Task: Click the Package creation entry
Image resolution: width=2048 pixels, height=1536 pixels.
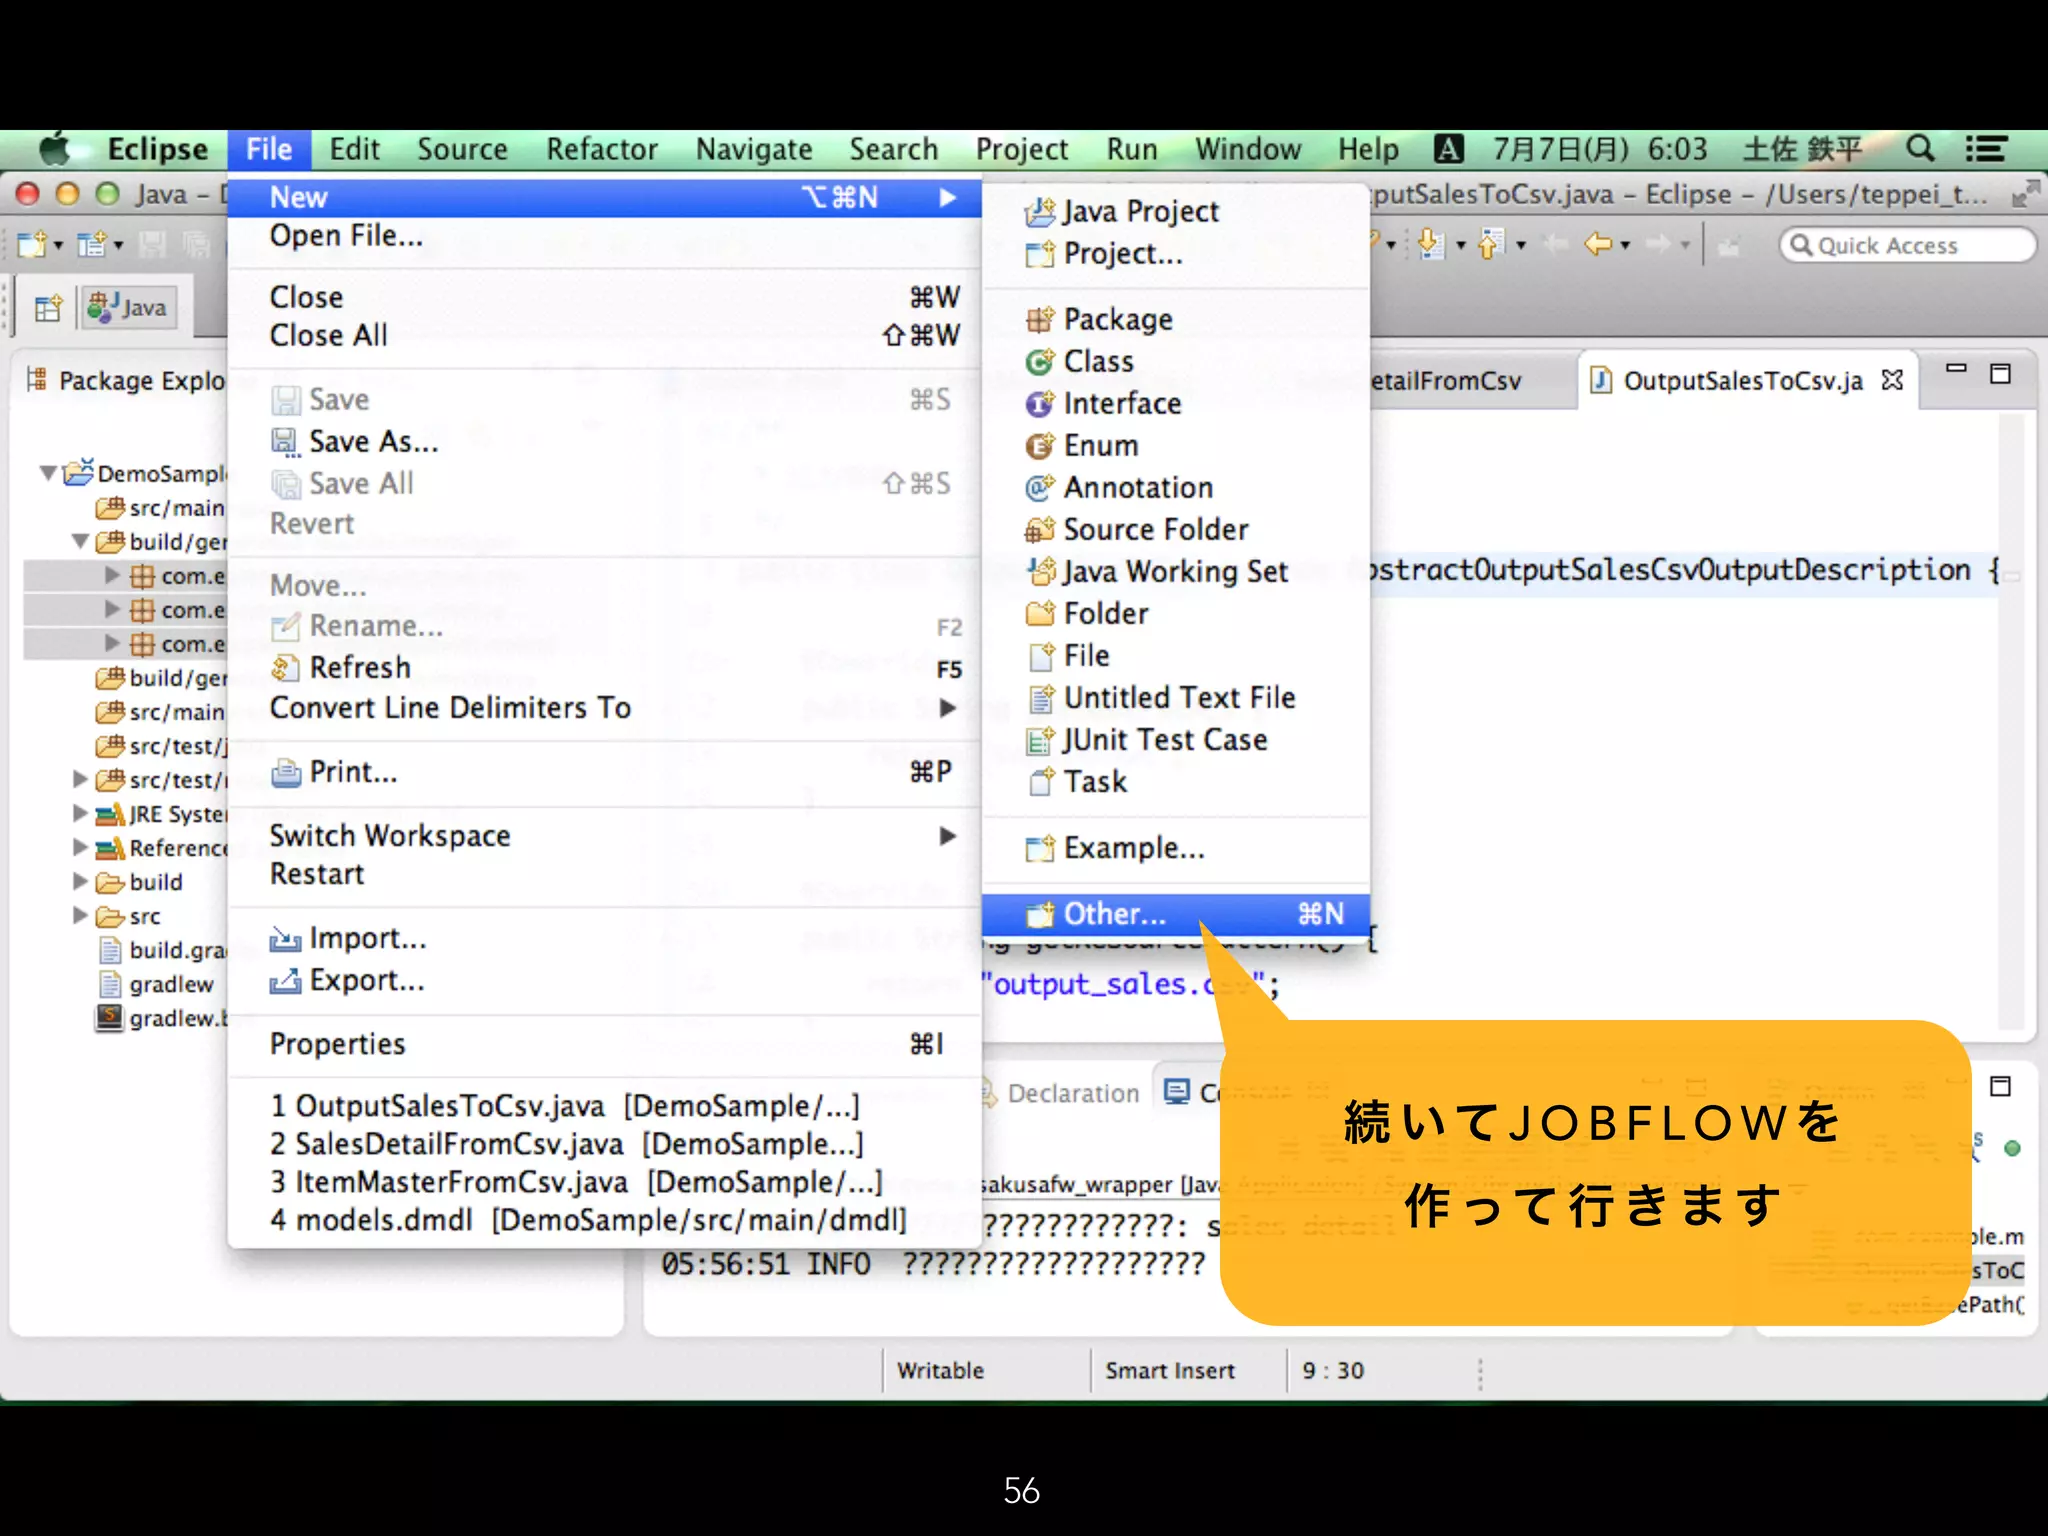Action: click(x=1117, y=319)
